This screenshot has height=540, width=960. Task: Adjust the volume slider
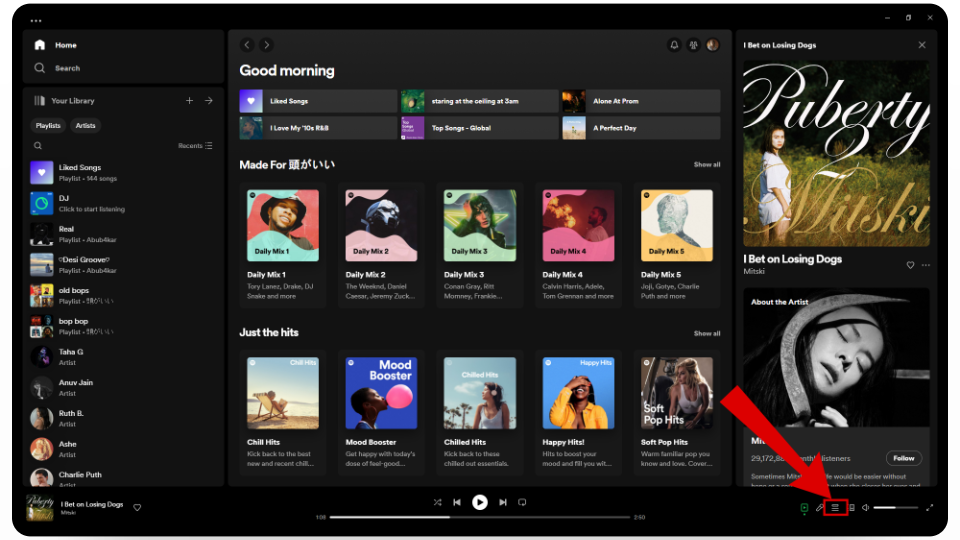[896, 508]
